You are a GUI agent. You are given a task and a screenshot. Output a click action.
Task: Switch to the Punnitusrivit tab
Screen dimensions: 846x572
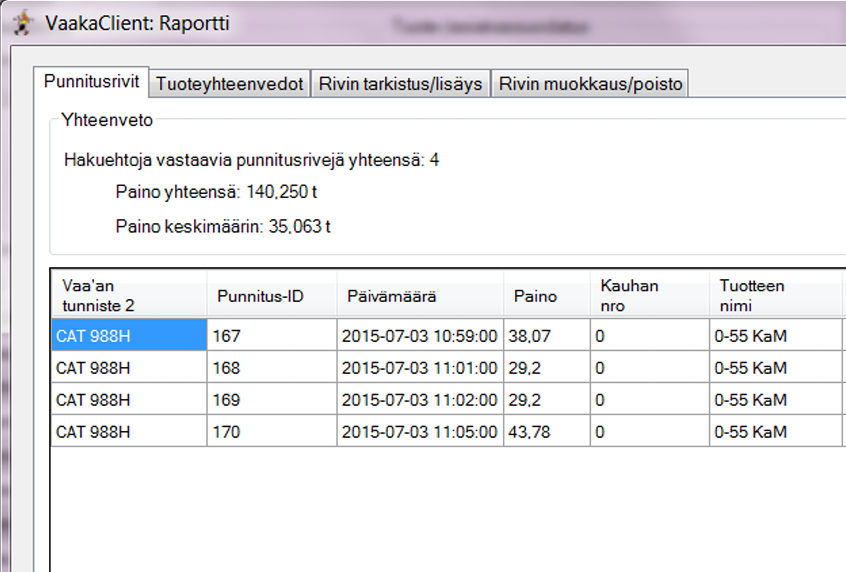pos(91,81)
